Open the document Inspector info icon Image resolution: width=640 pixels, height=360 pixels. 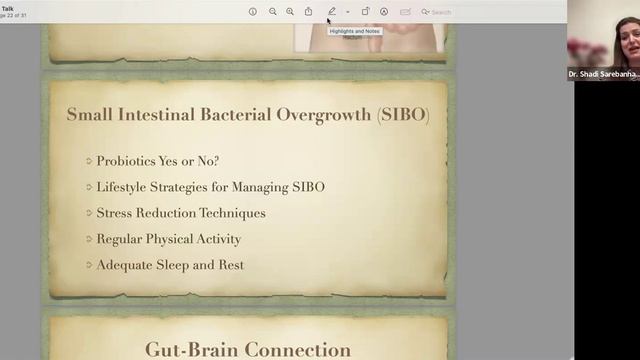click(x=253, y=12)
